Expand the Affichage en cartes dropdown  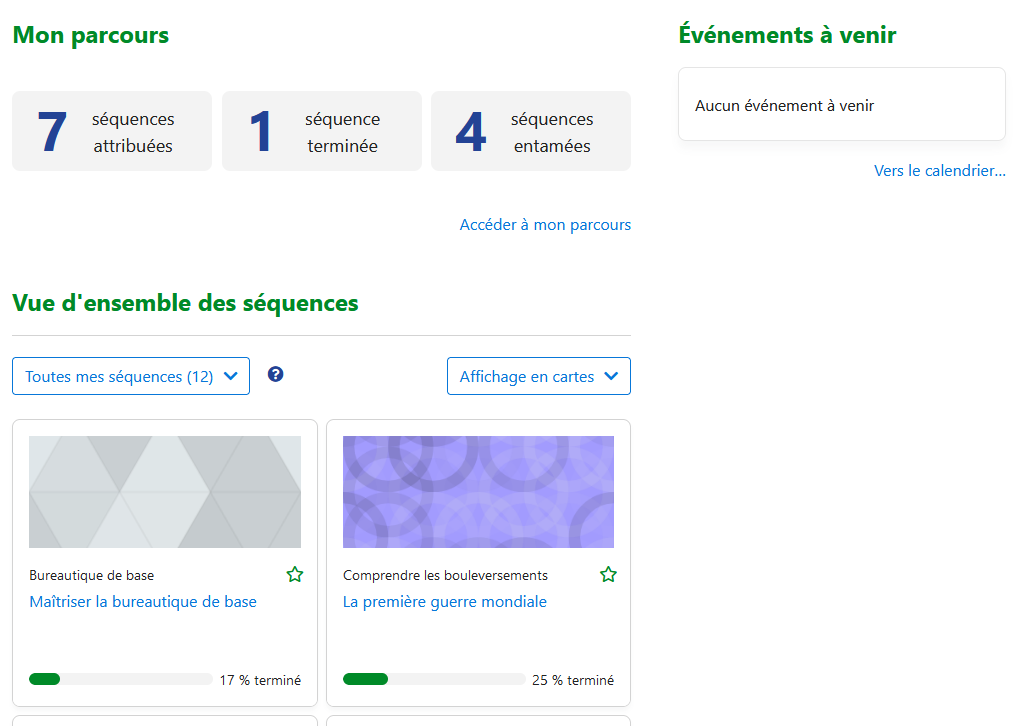pos(538,377)
